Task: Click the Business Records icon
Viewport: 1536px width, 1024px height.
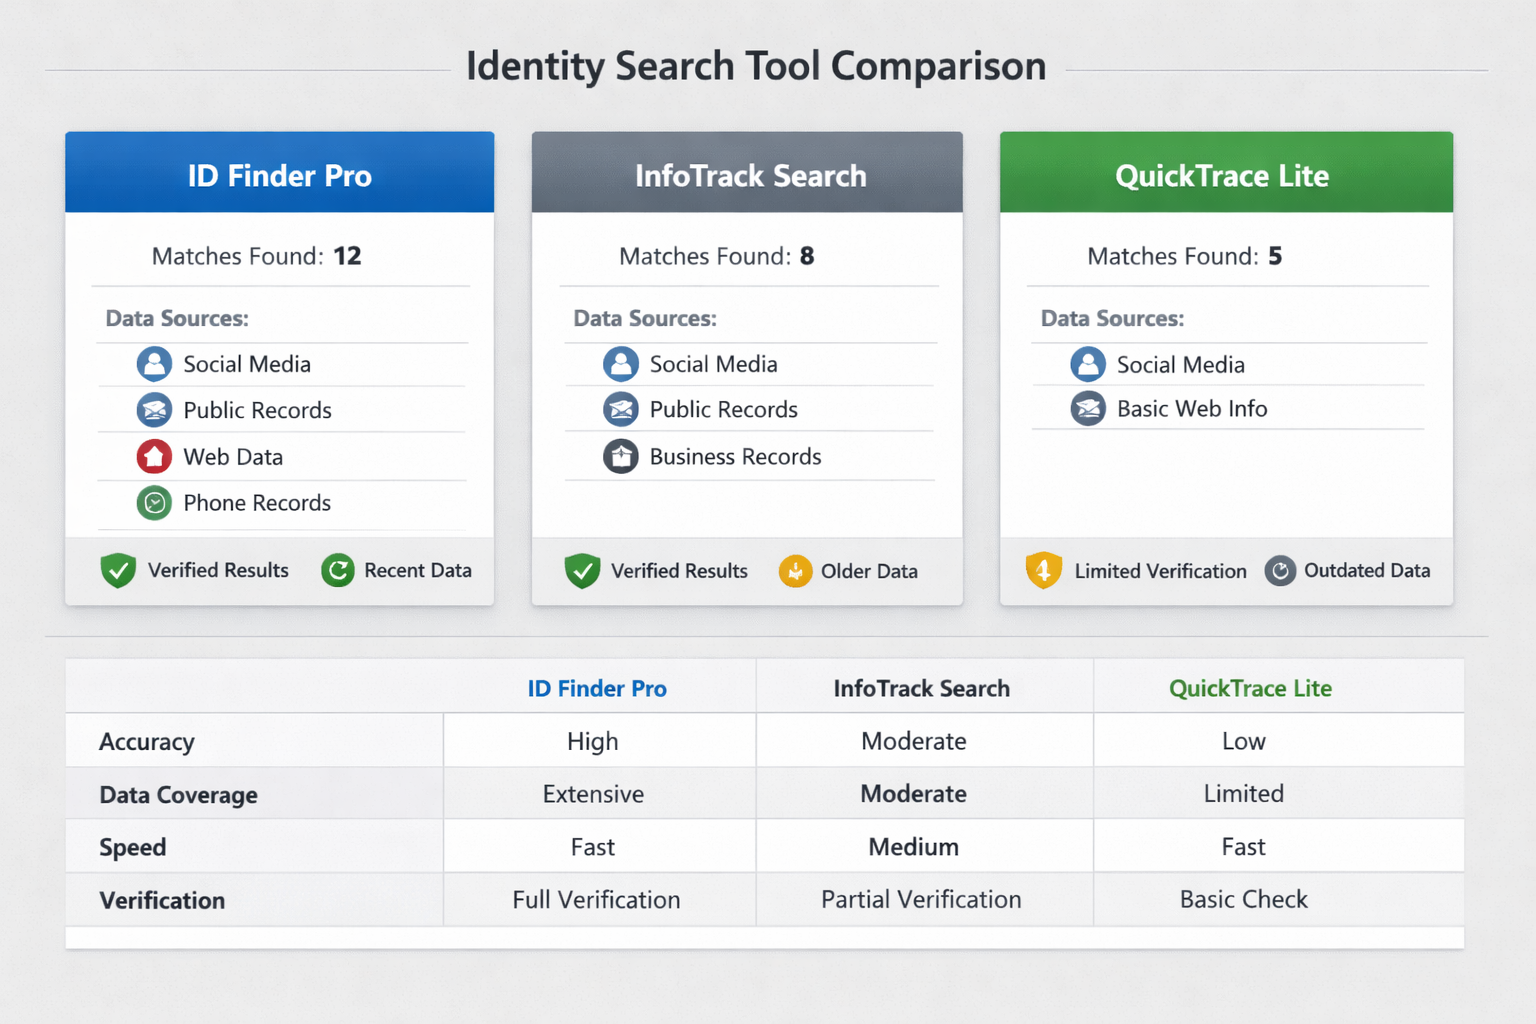Action: (620, 457)
